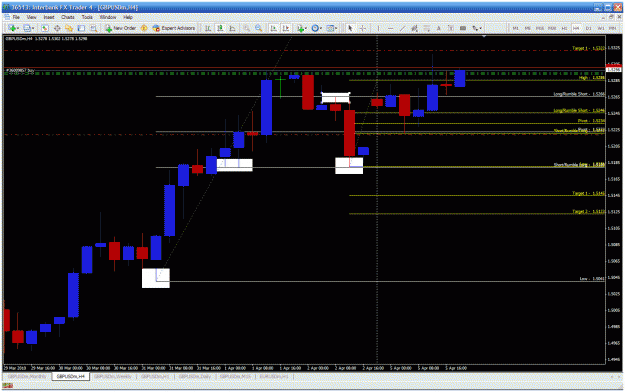Open the Help menu

pyautogui.click(x=128, y=17)
